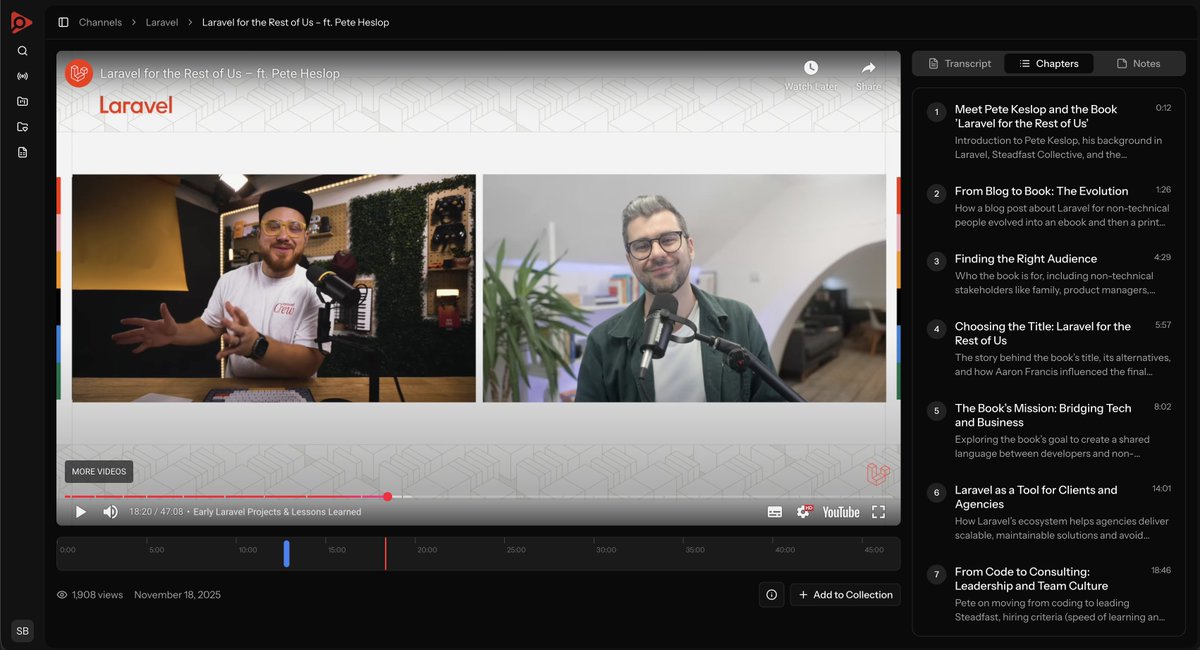
Task: Open the search icon in the sidebar
Action: tap(22, 51)
